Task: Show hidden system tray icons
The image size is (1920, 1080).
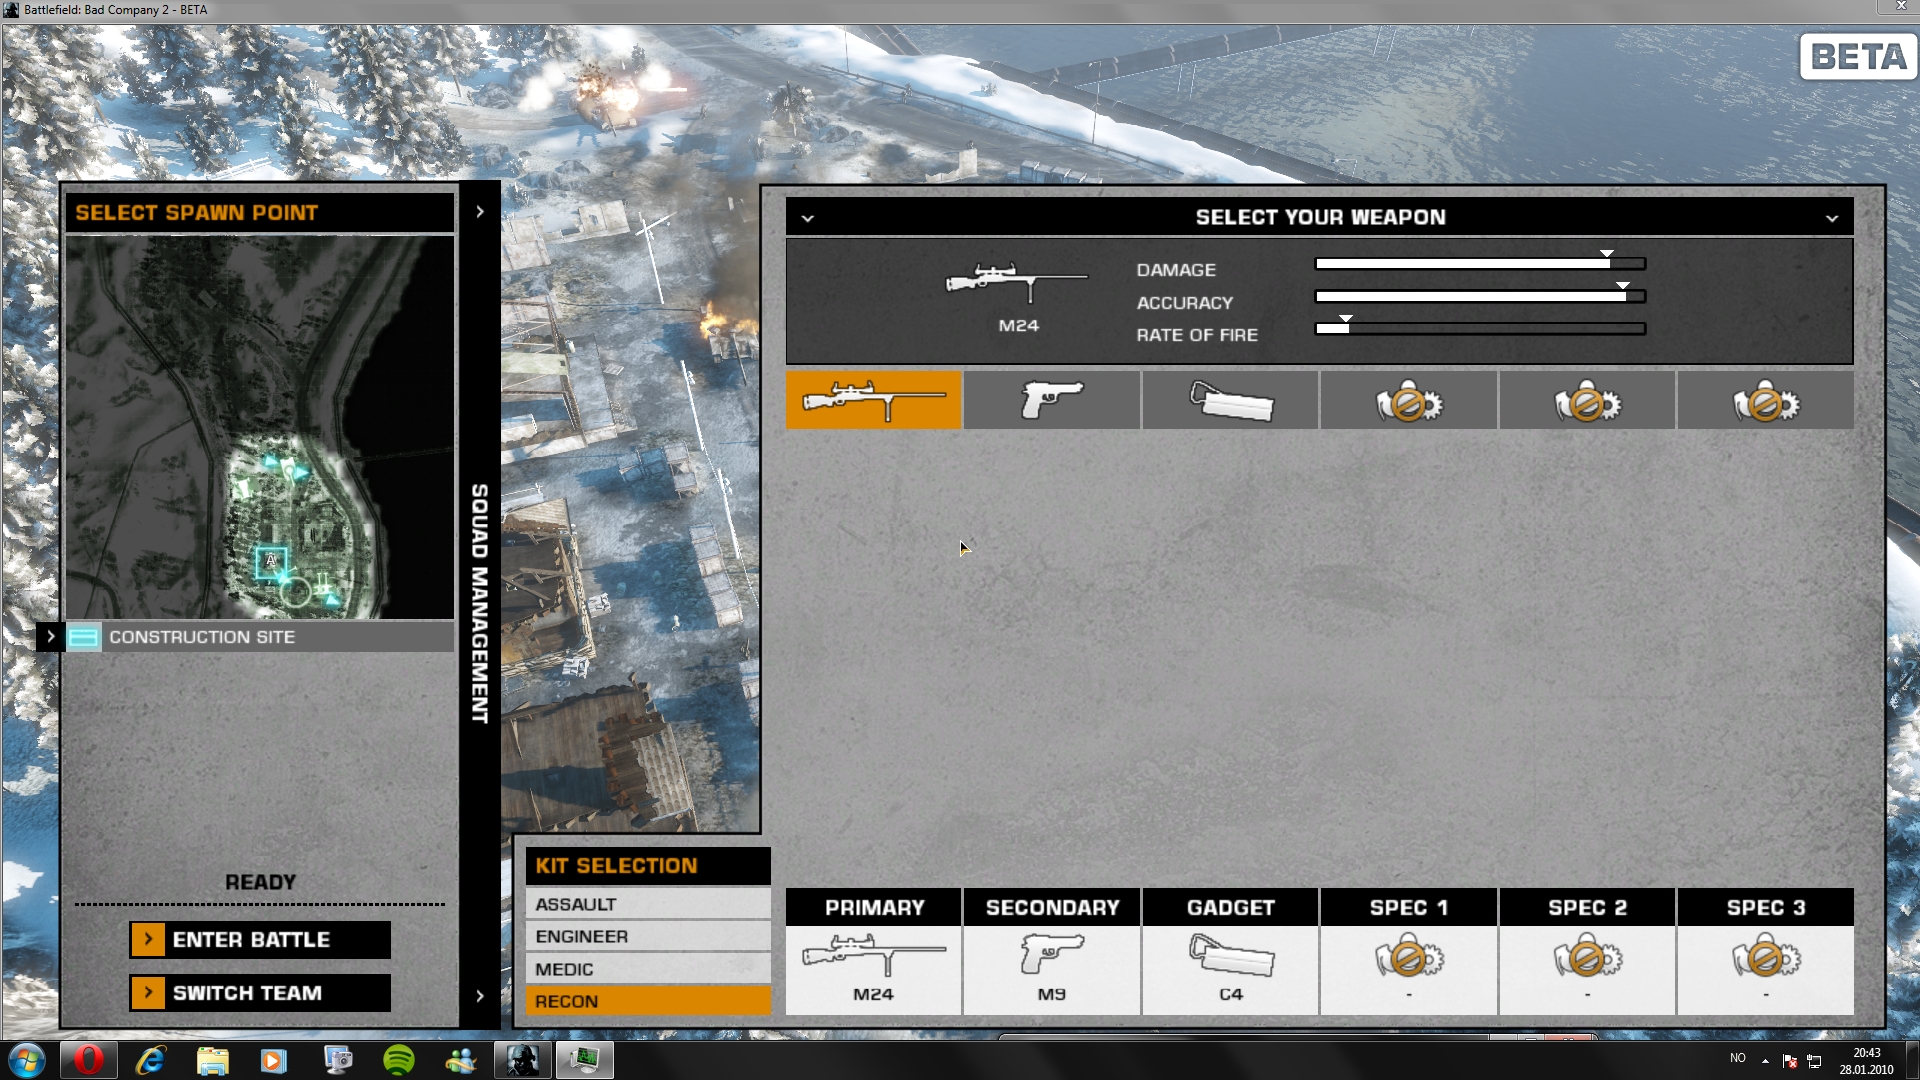Action: coord(1765,1060)
